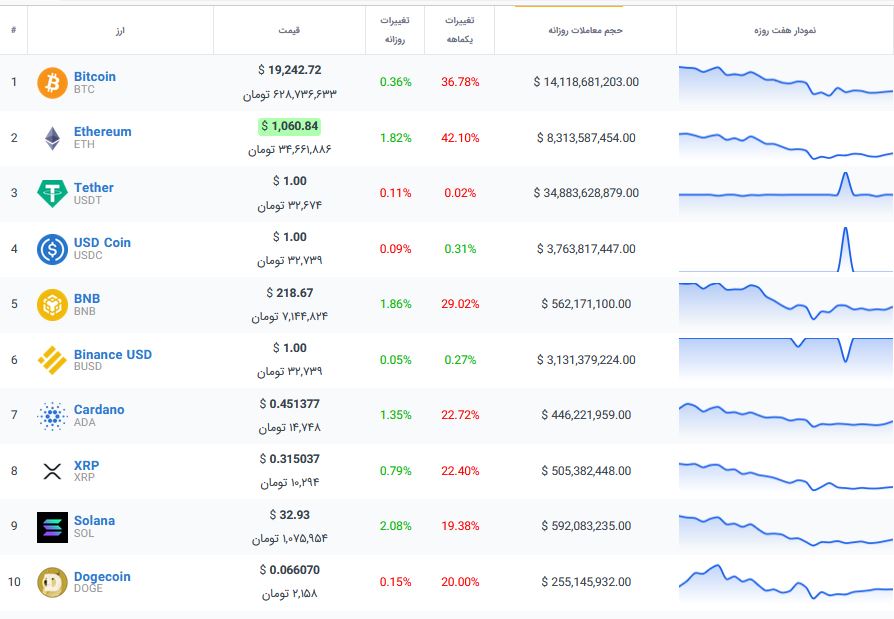Click the USD Coin logo
The width and height of the screenshot is (894, 619).
52,249
